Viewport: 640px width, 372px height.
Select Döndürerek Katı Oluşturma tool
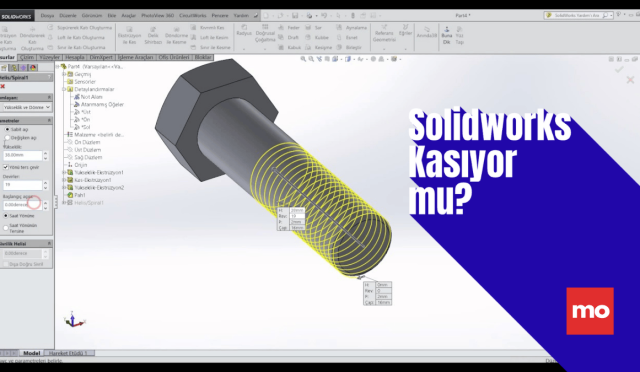point(32,38)
